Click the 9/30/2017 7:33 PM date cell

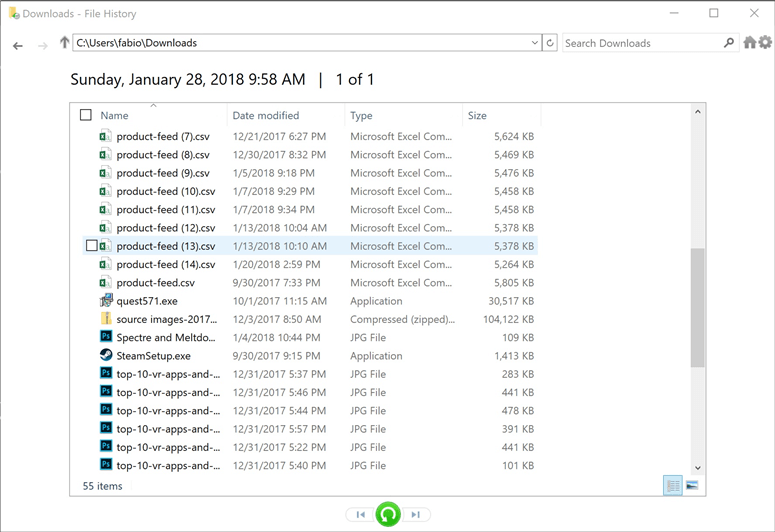(x=276, y=283)
